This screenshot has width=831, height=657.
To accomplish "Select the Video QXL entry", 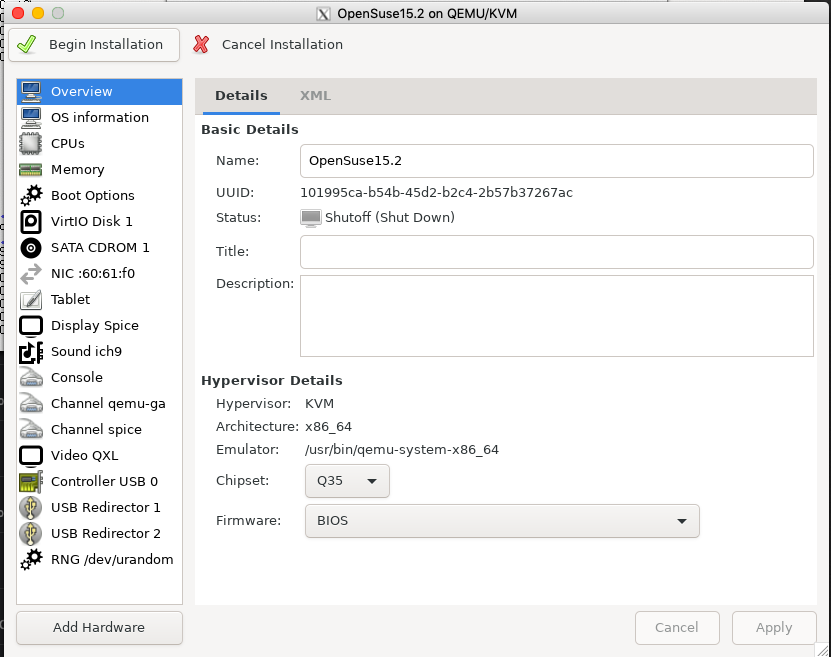I will (x=100, y=455).
